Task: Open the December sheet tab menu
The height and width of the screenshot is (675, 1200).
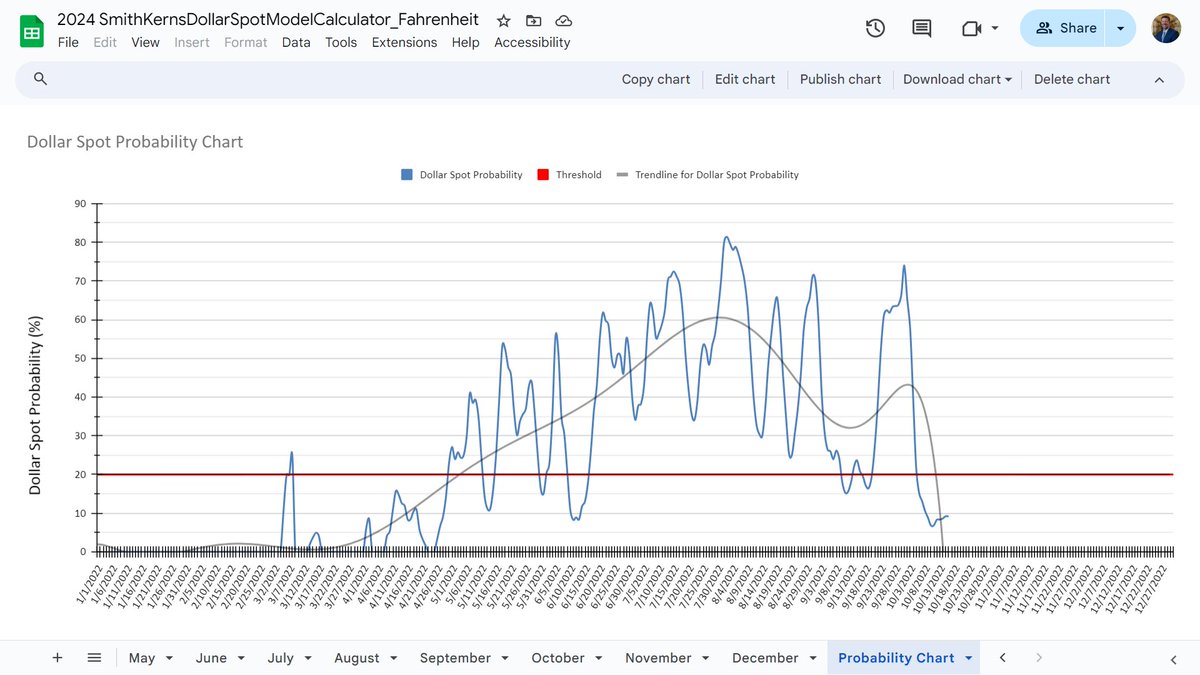Action: [x=812, y=658]
